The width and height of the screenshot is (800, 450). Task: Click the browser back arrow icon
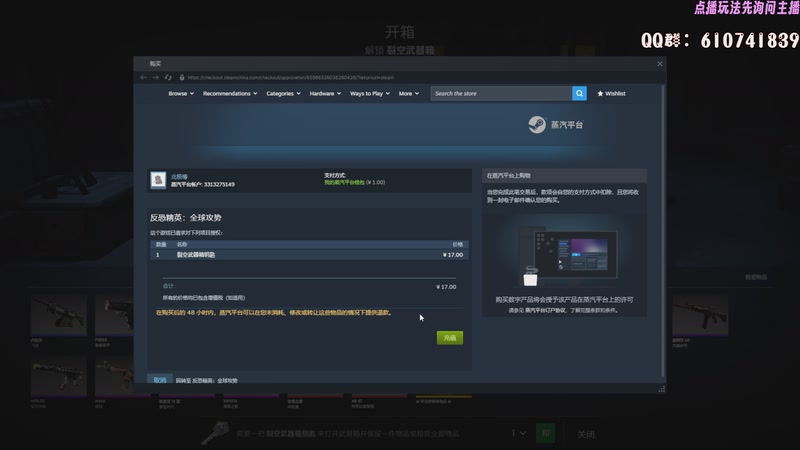point(143,78)
